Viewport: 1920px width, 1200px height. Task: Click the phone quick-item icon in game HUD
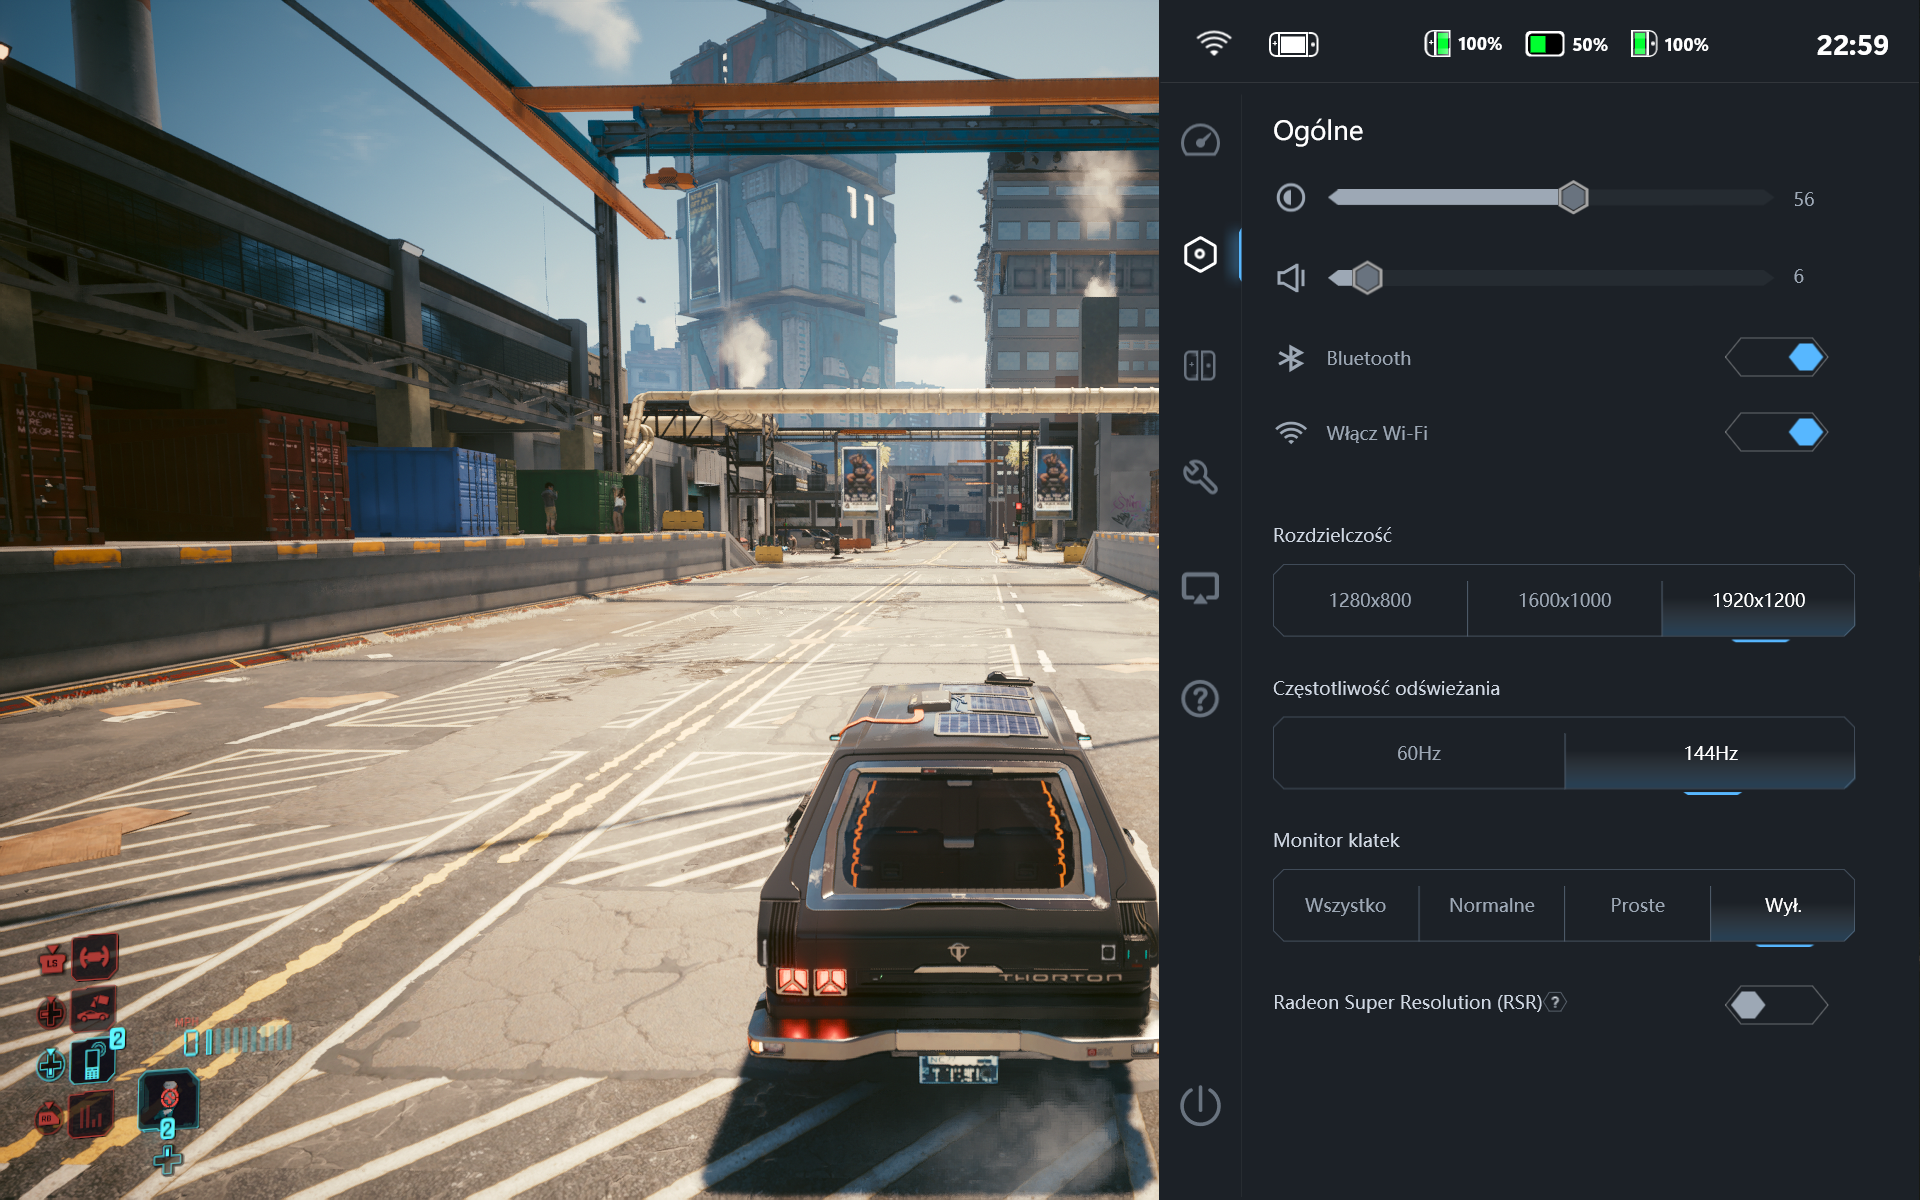tap(93, 1061)
